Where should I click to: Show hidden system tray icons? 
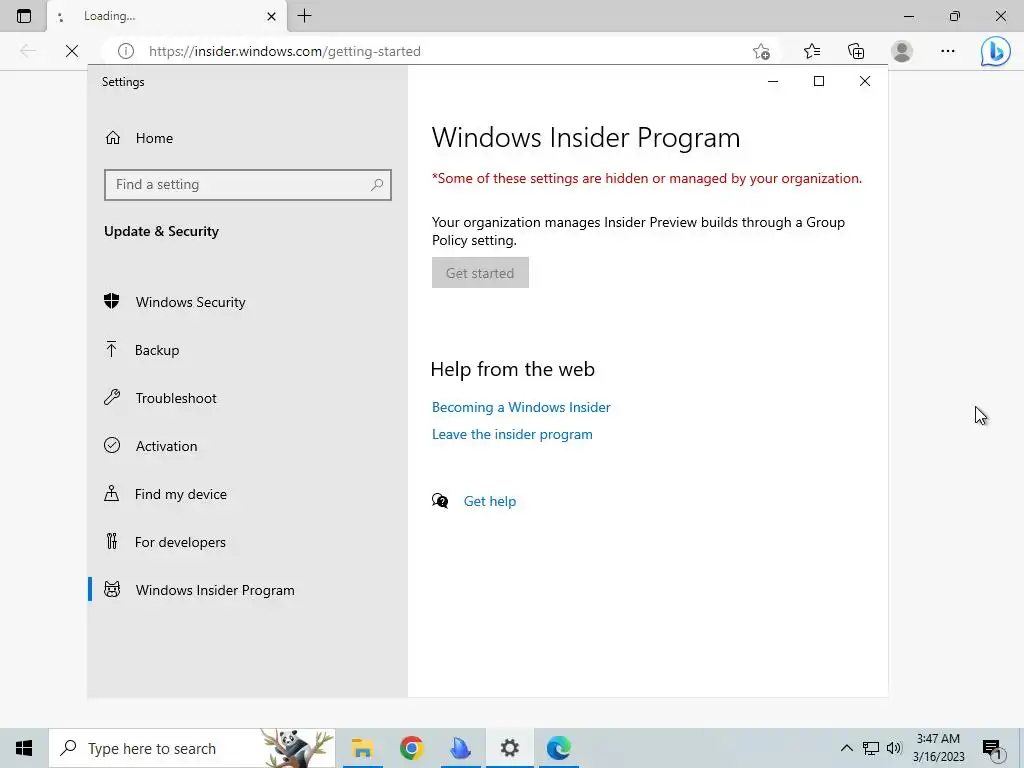846,748
